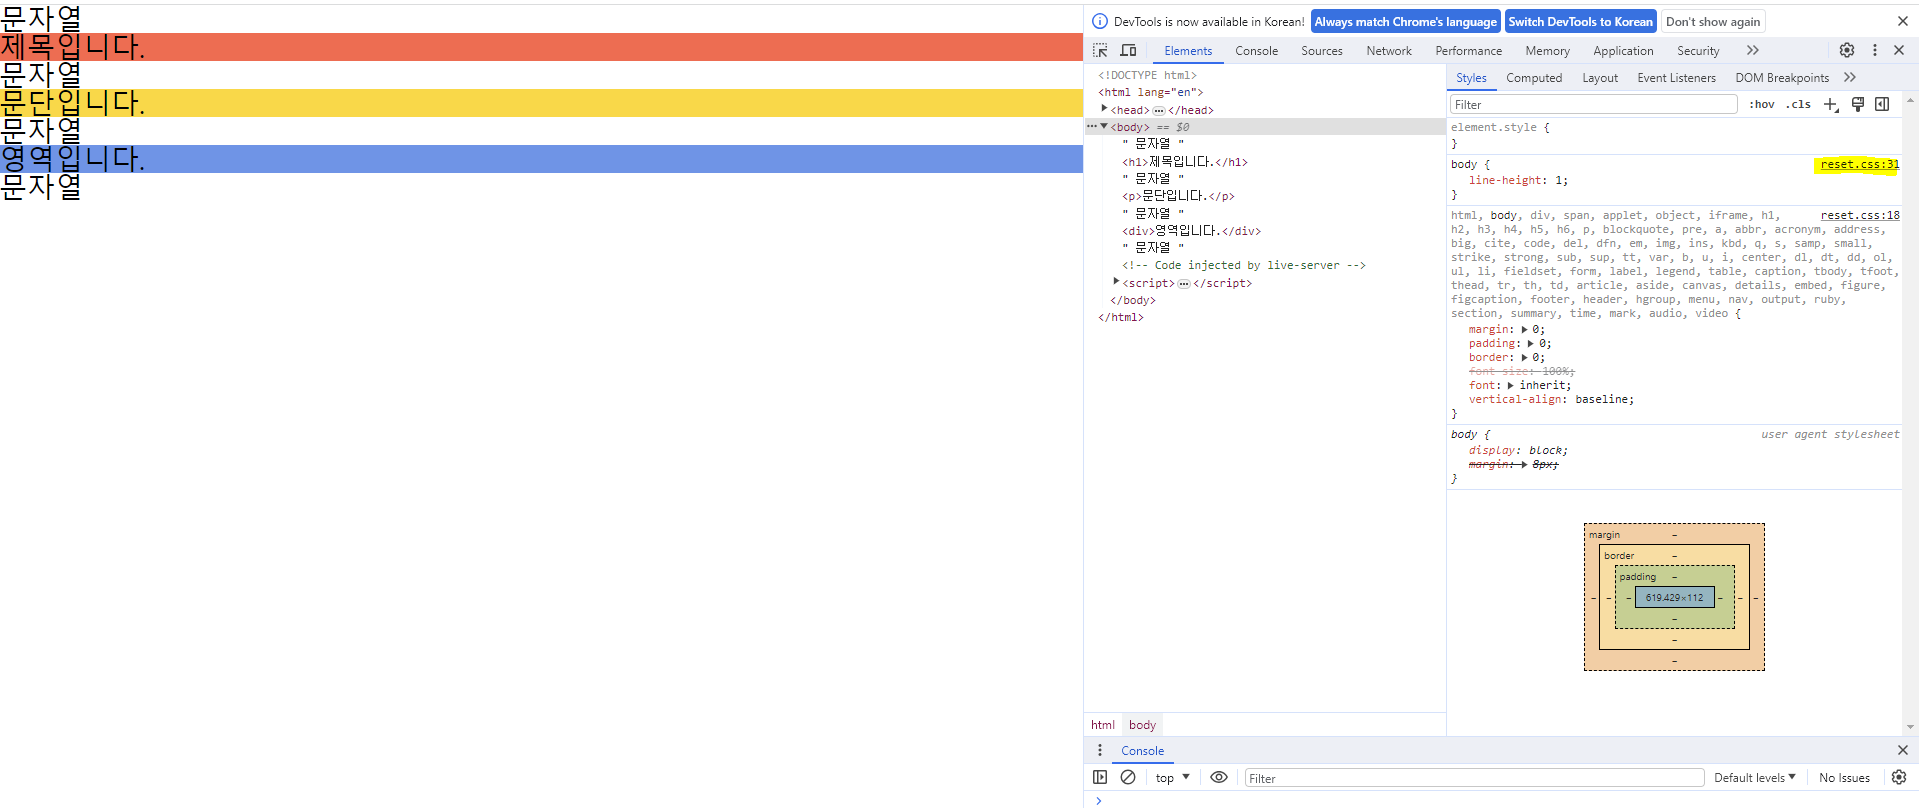Click the No Issues indicator
The width and height of the screenshot is (1919, 808).
point(1844,777)
